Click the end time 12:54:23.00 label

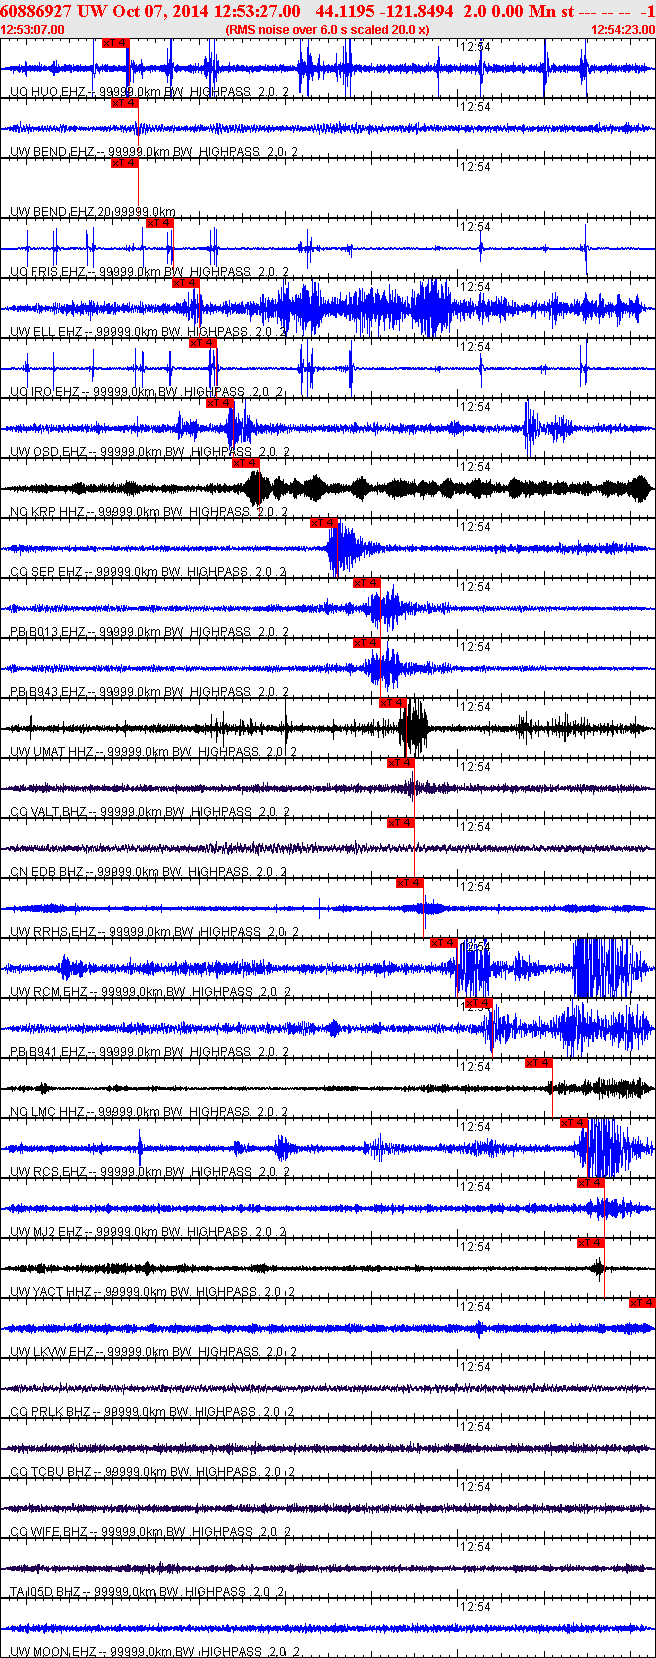point(622,30)
